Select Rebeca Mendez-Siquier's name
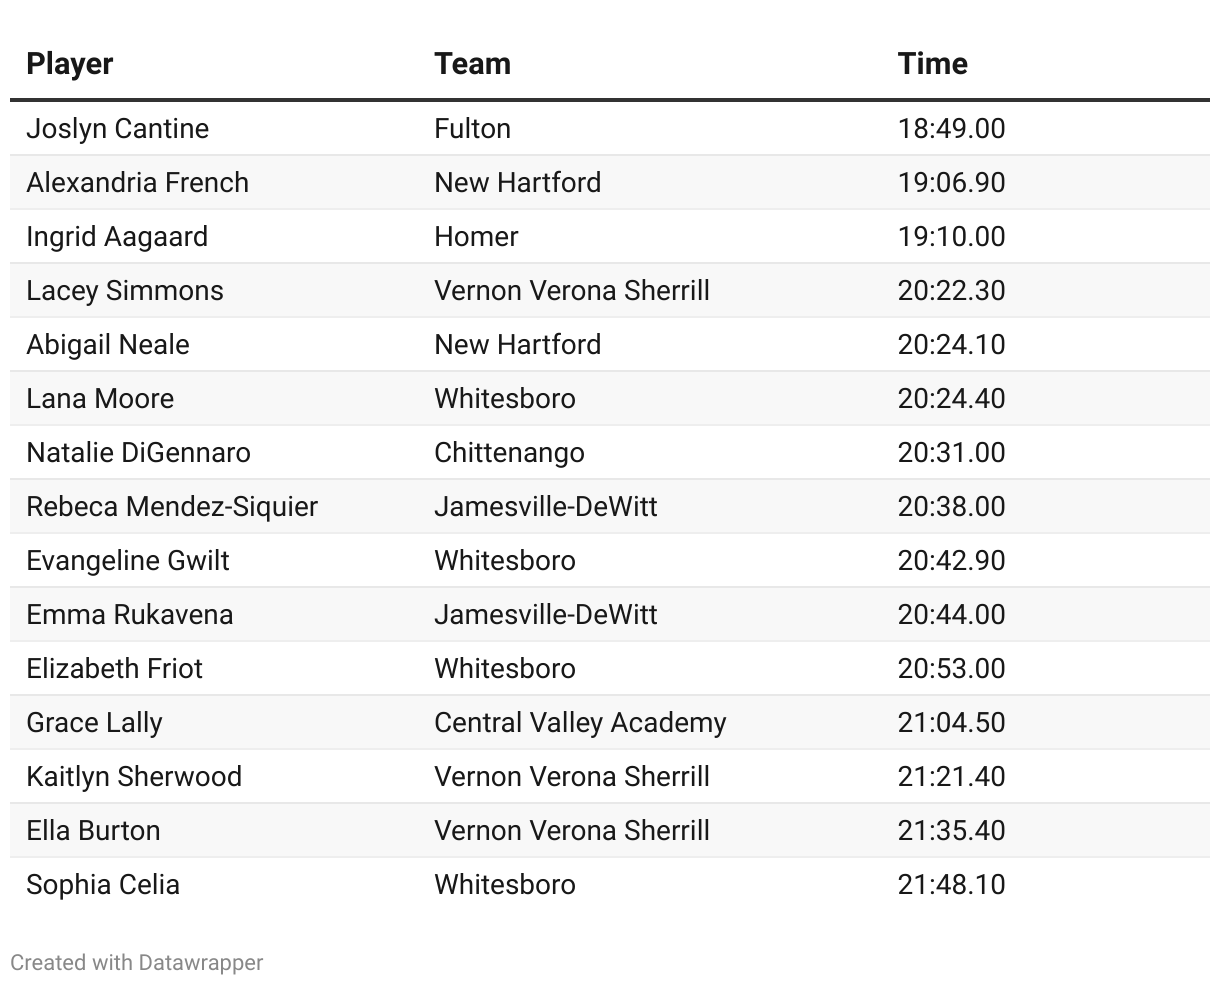Screen dimensions: 1220x986 (172, 507)
